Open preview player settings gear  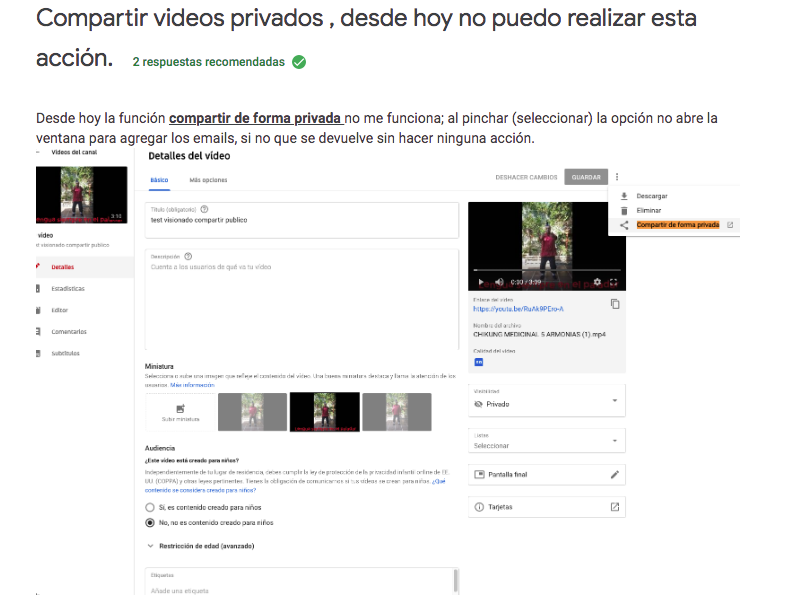click(597, 282)
